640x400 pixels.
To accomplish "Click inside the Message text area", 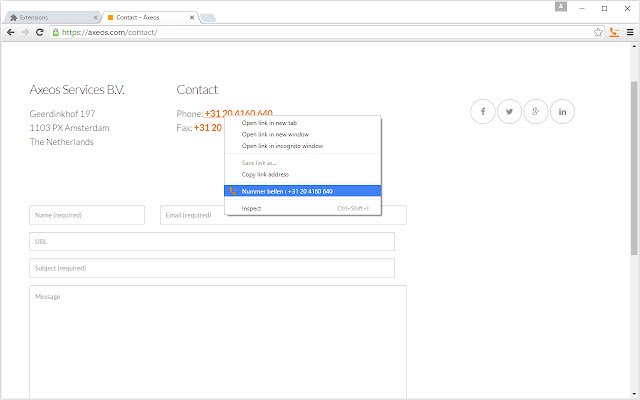I will pos(218,342).
